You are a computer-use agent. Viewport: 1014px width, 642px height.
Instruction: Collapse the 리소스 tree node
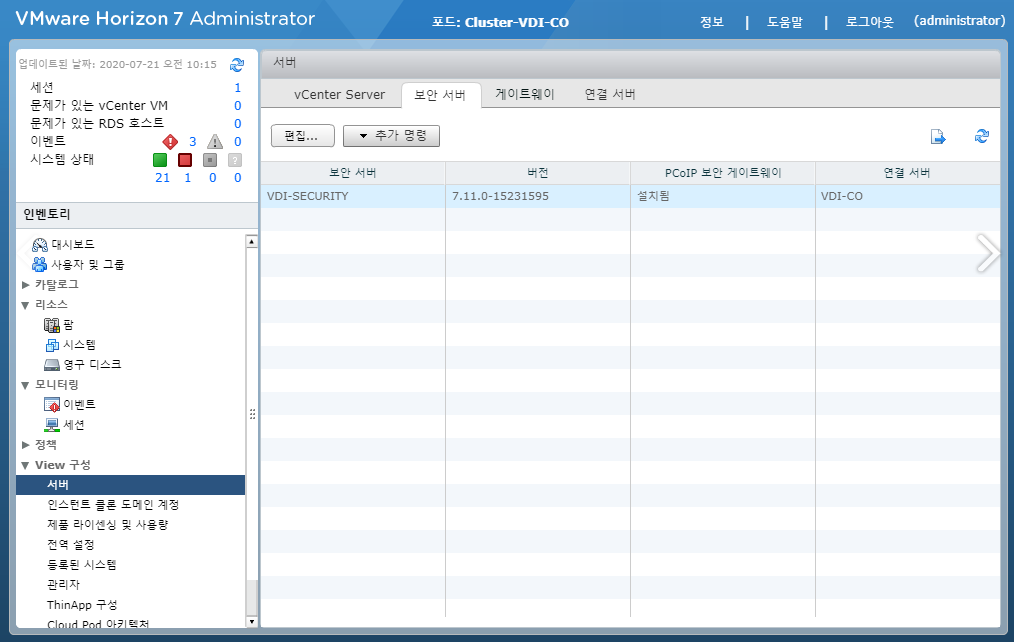pyautogui.click(x=25, y=305)
